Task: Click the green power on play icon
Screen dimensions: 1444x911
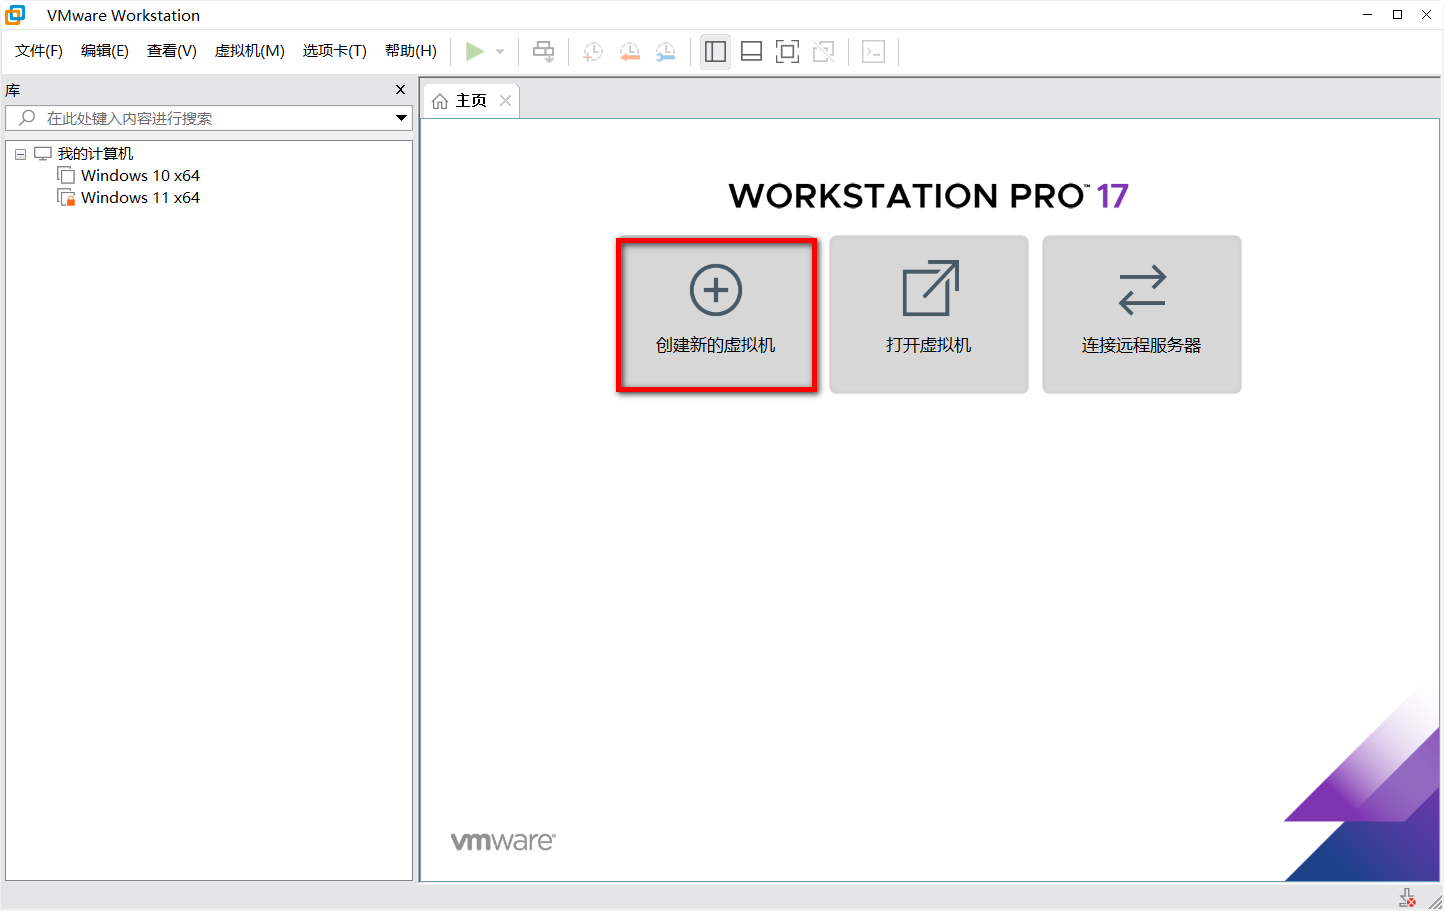Action: [475, 51]
